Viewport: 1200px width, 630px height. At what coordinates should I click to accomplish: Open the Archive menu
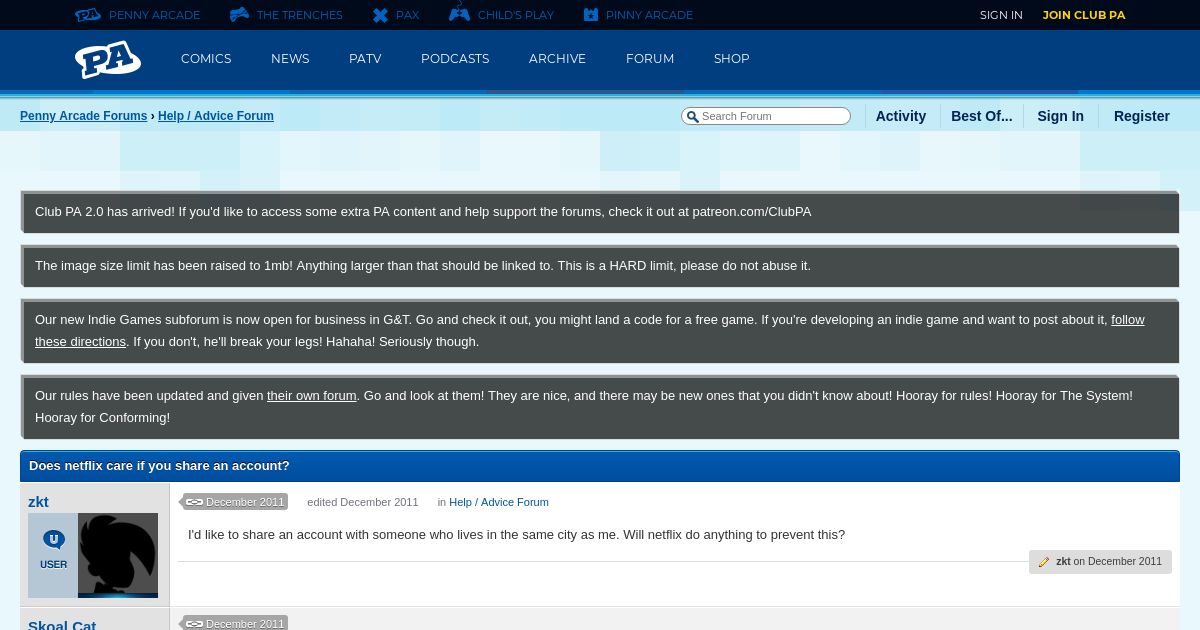point(557,59)
